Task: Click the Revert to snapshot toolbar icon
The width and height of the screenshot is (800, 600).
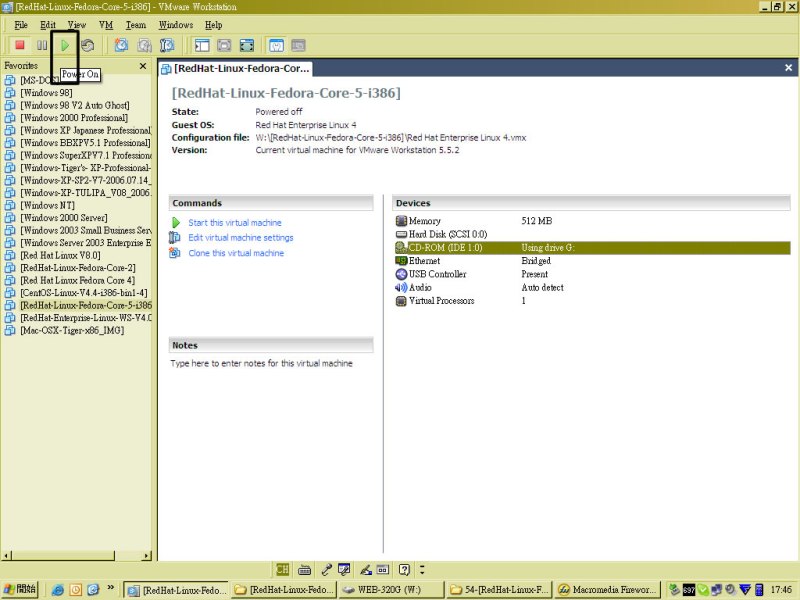Action: point(144,45)
